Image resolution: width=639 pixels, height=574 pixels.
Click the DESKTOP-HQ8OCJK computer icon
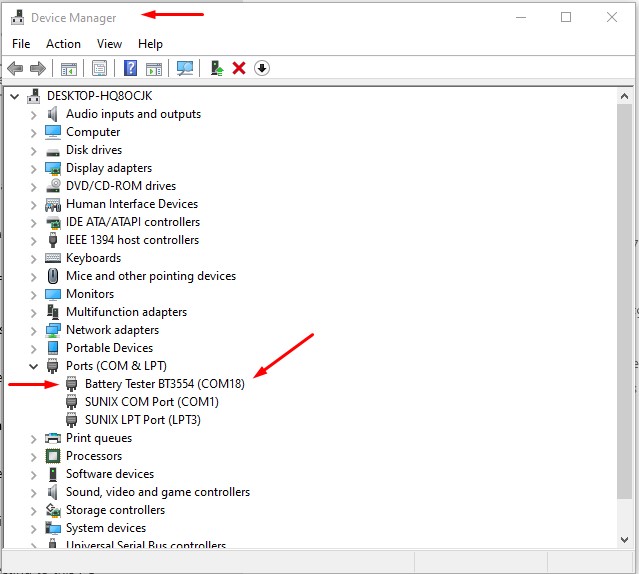pyautogui.click(x=33, y=96)
